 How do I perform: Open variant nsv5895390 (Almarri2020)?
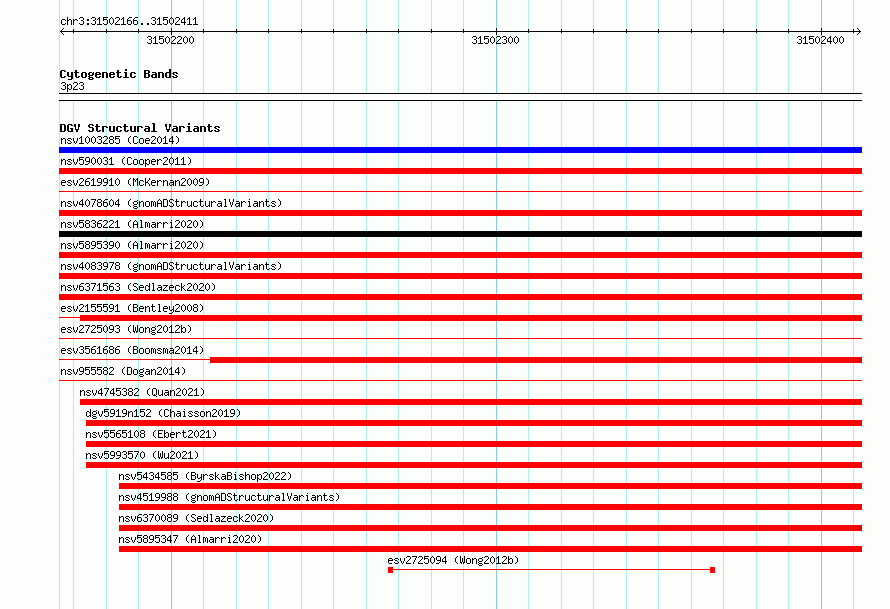pyautogui.click(x=132, y=245)
